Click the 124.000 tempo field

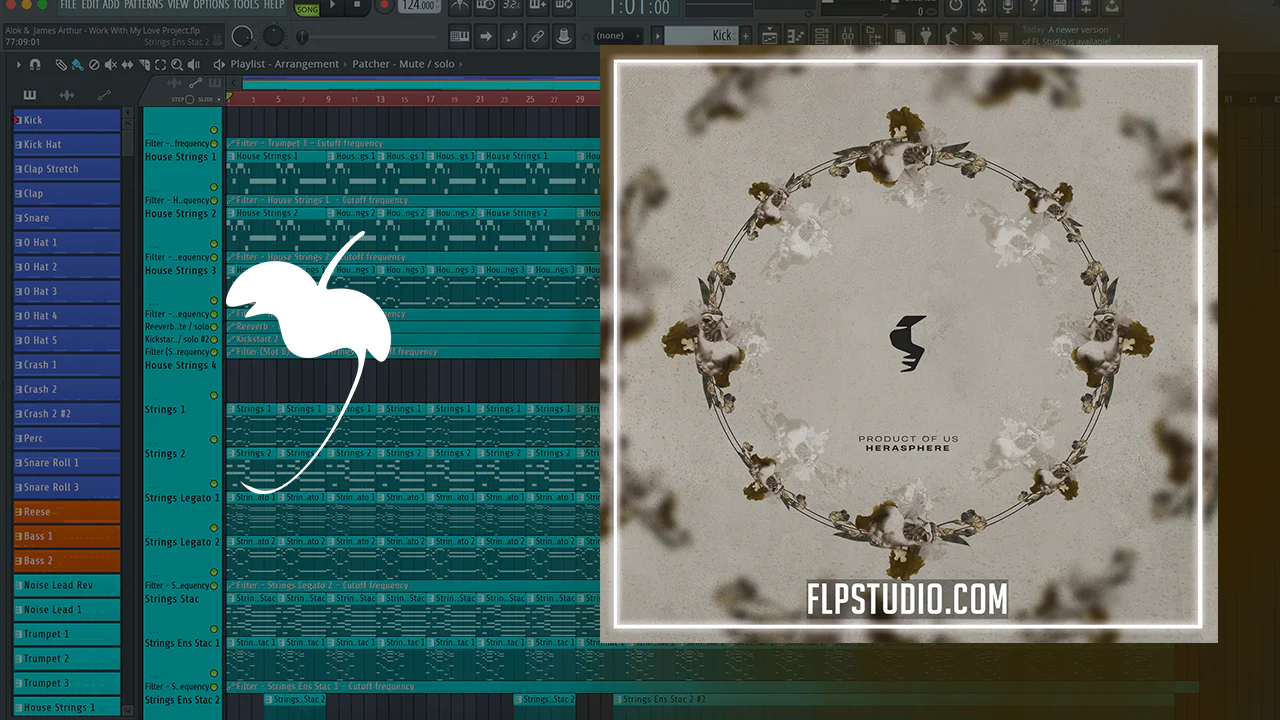pyautogui.click(x=420, y=7)
